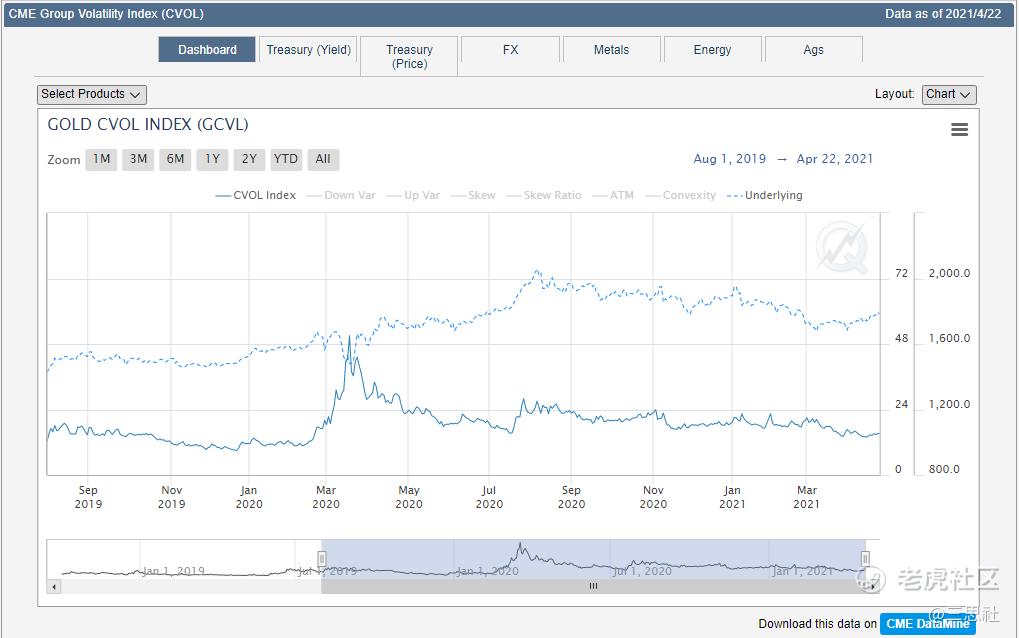Switch to the Dashboard tab
Screen dimensions: 1019x638
coord(207,49)
